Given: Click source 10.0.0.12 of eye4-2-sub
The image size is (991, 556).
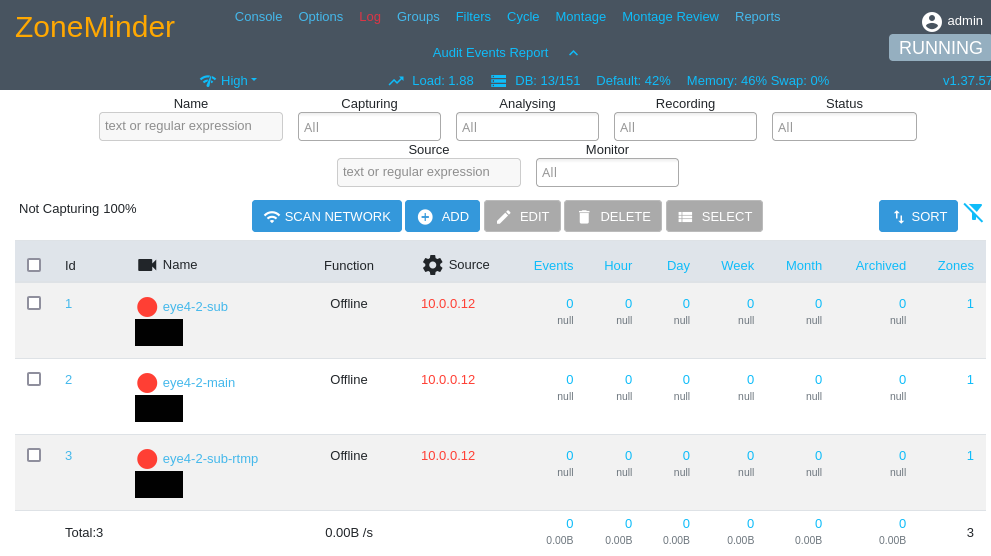Looking at the screenshot, I should [448, 303].
